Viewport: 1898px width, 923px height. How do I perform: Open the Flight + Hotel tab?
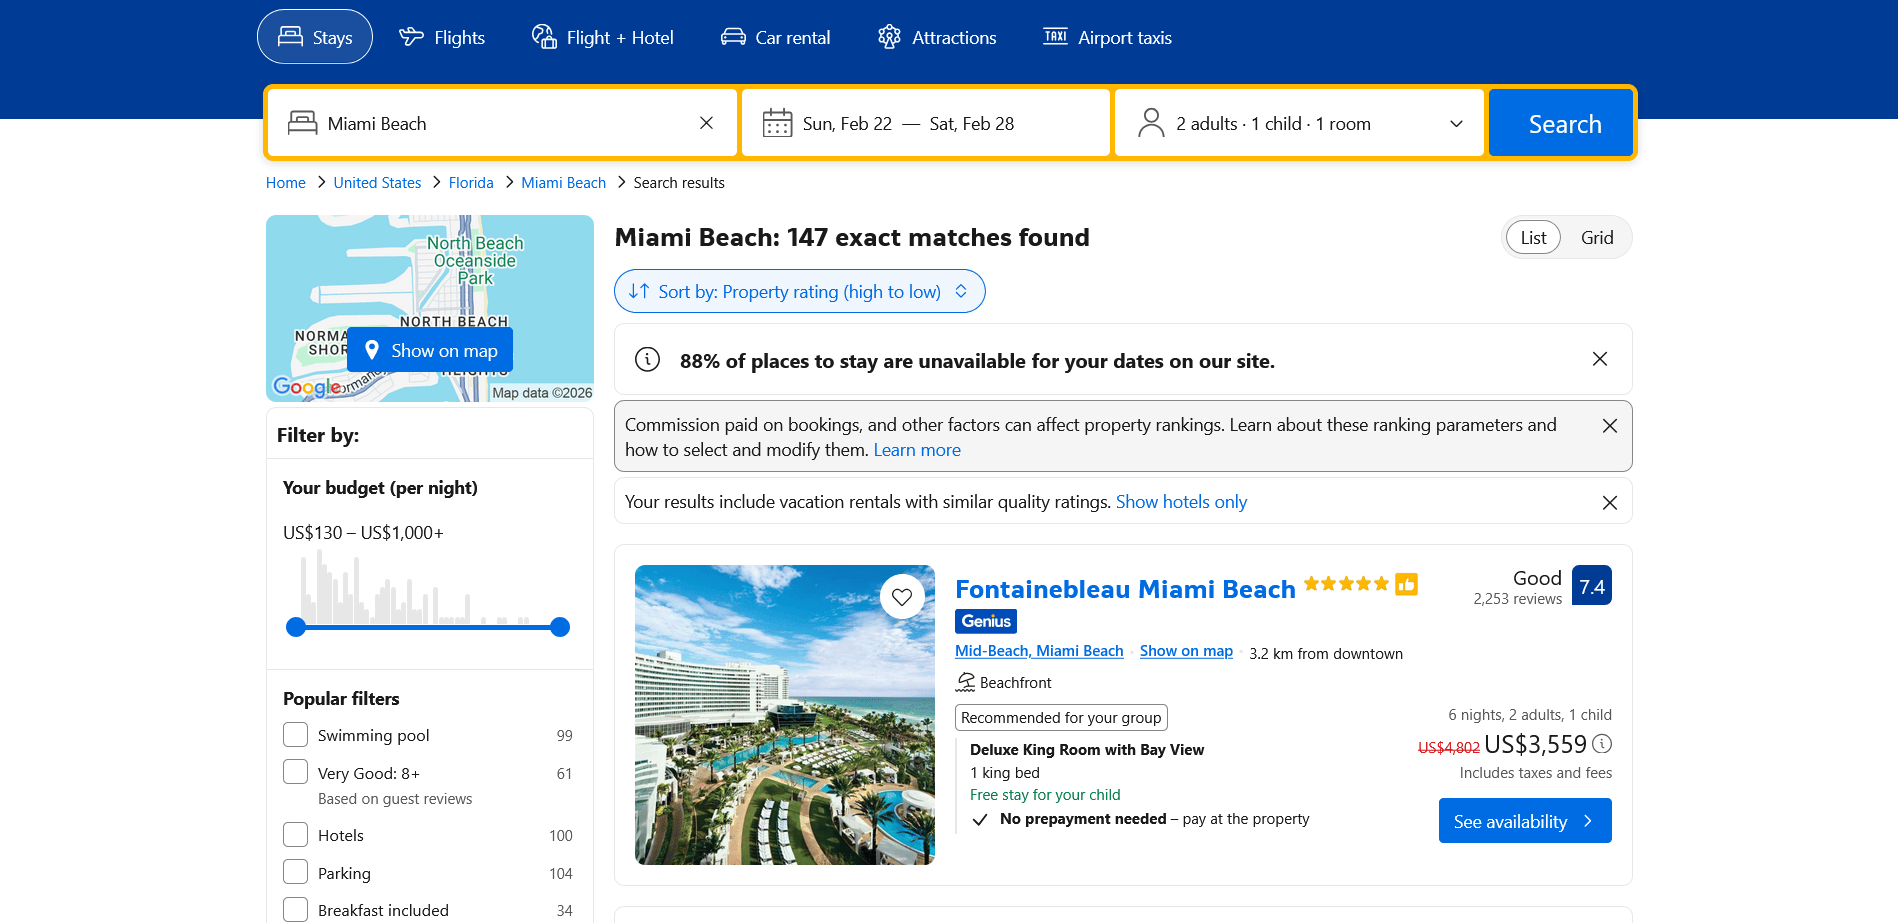point(602,37)
